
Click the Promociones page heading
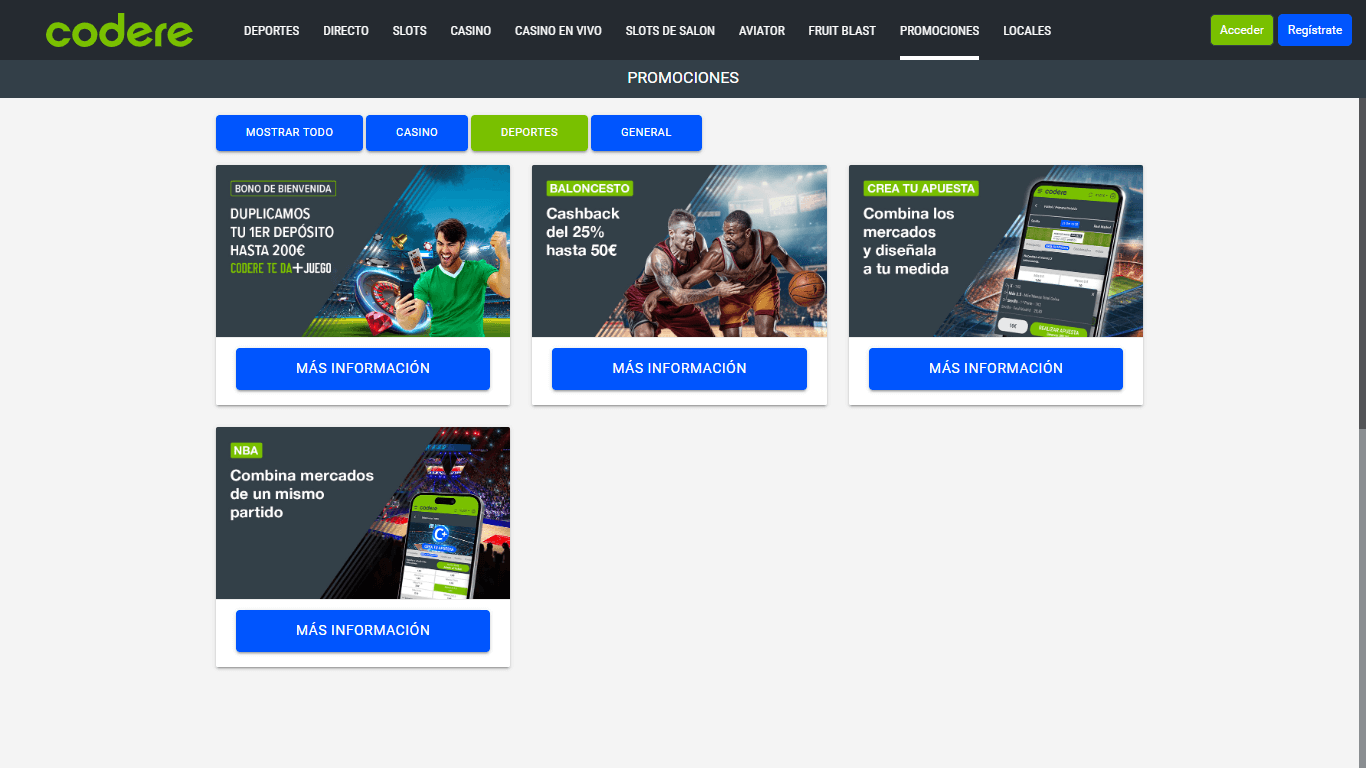coord(683,78)
